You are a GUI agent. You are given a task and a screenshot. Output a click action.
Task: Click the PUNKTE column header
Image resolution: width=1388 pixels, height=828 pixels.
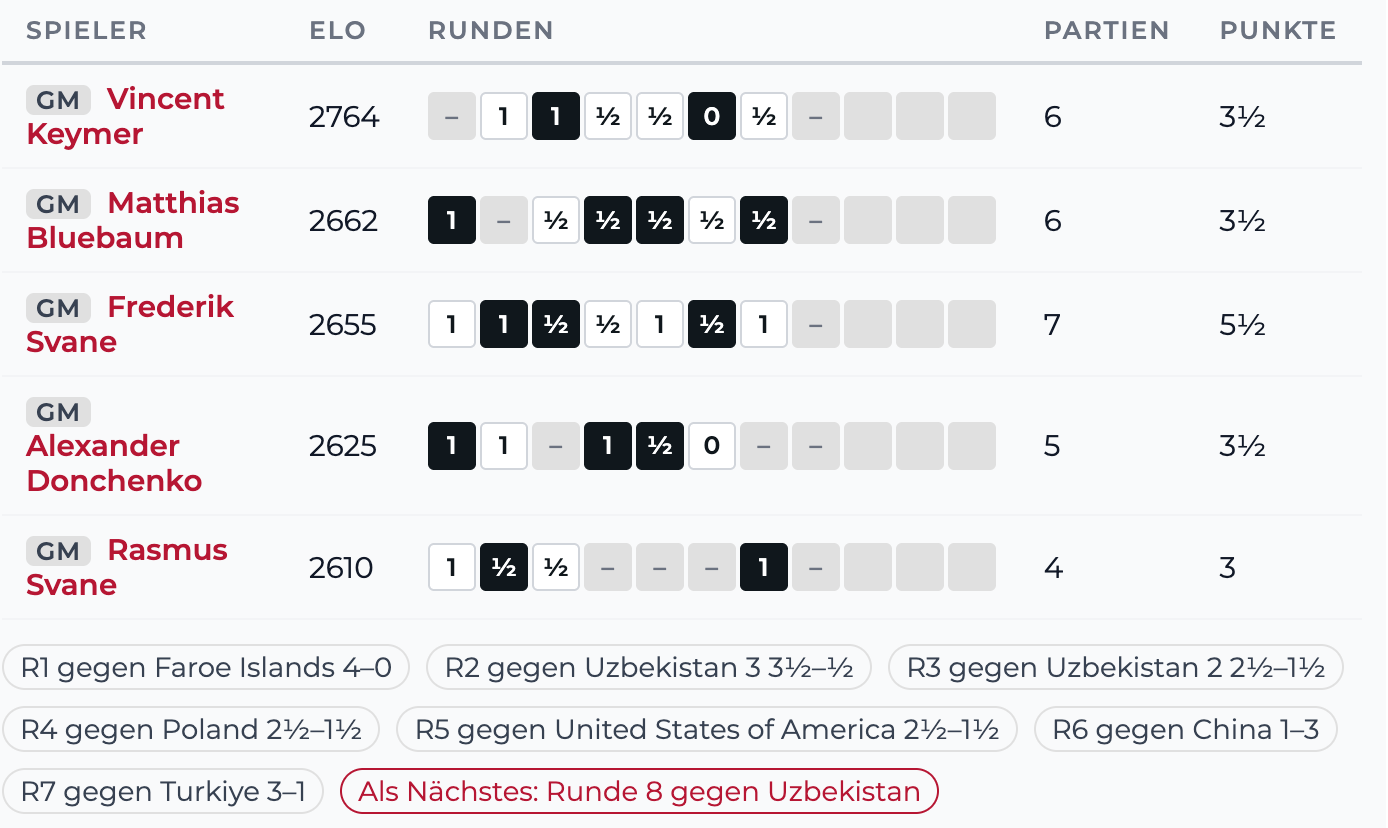click(1278, 30)
